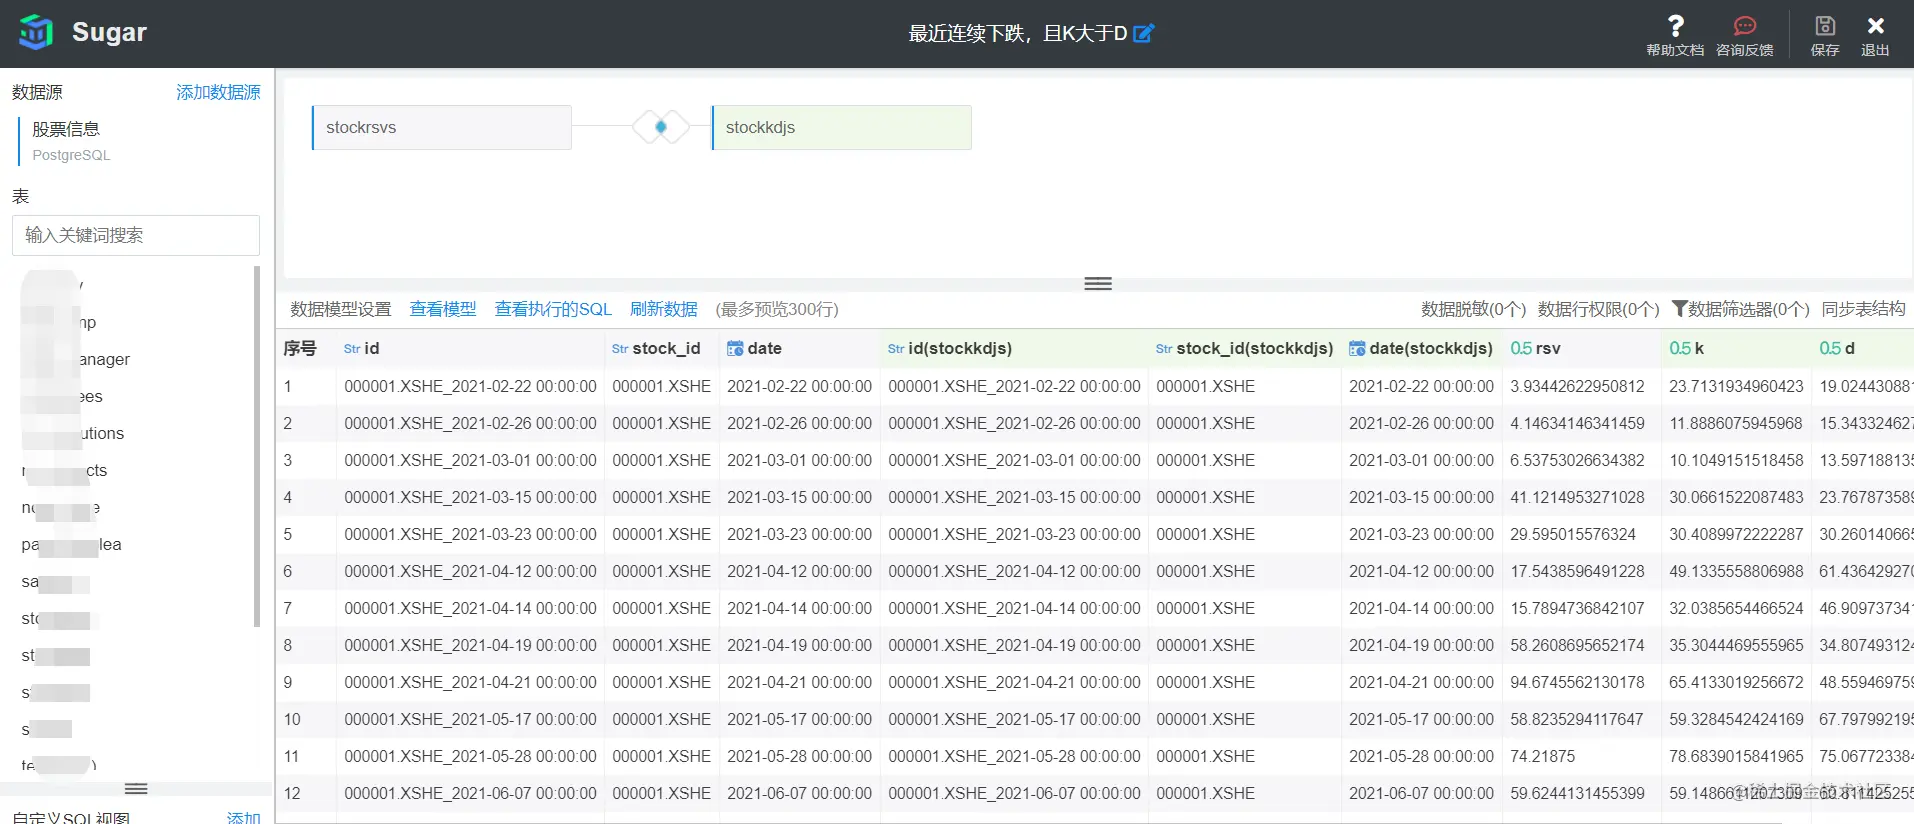Screen dimensions: 1914x824
Task: Click the 添加数据源 link
Action: [x=218, y=92]
